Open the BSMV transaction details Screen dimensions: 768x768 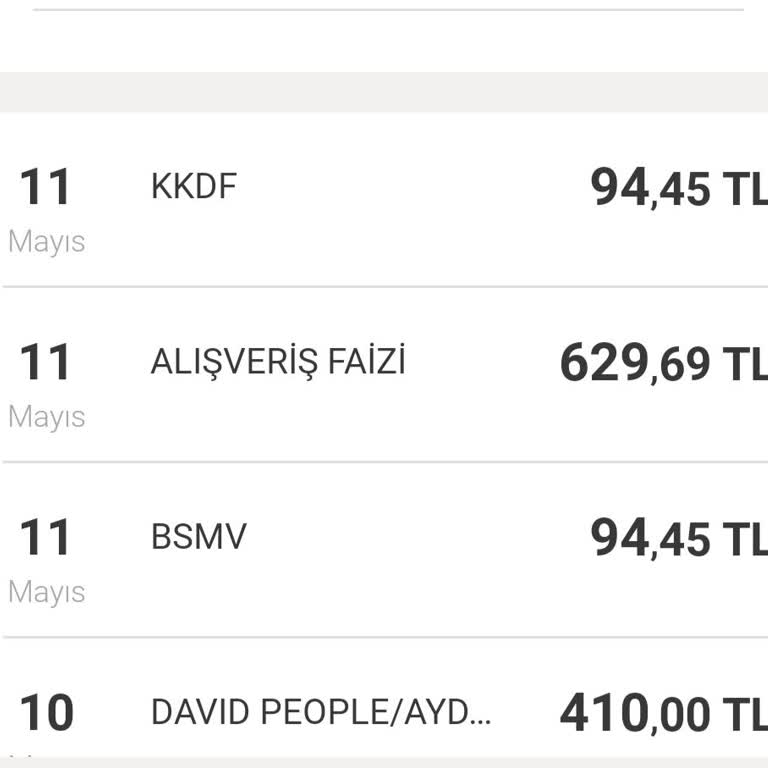pos(198,537)
